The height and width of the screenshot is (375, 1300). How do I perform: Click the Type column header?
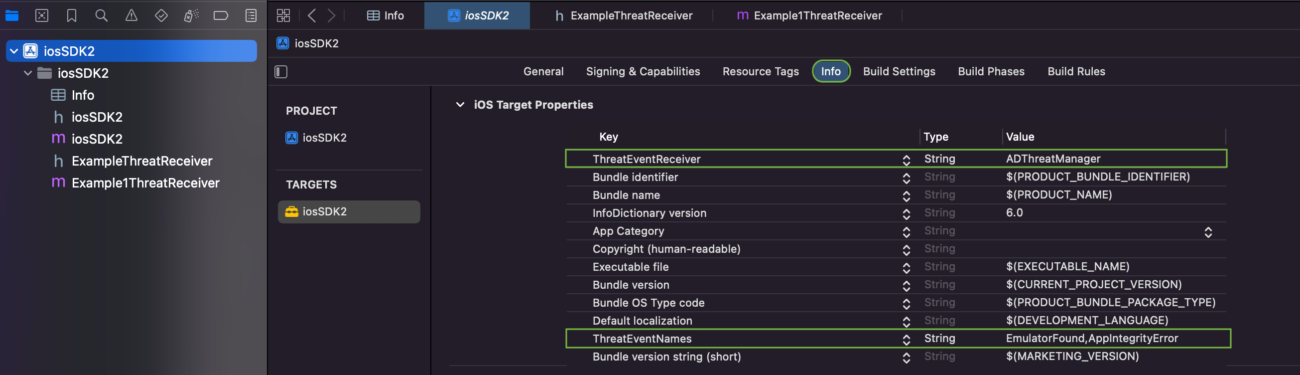tap(936, 137)
